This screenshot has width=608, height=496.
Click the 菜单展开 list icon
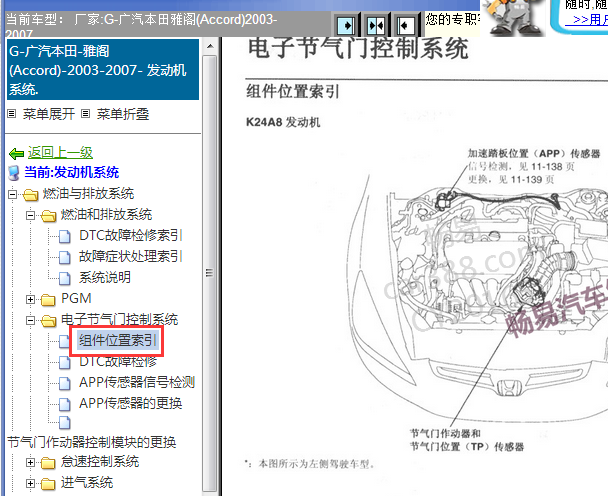pos(12,114)
